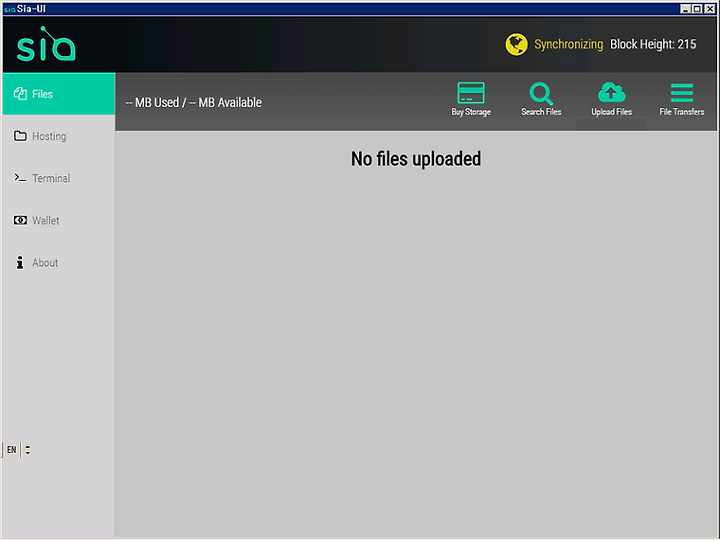The image size is (720, 540).
Task: Maximize the Sia-UI window
Action: (x=697, y=9)
